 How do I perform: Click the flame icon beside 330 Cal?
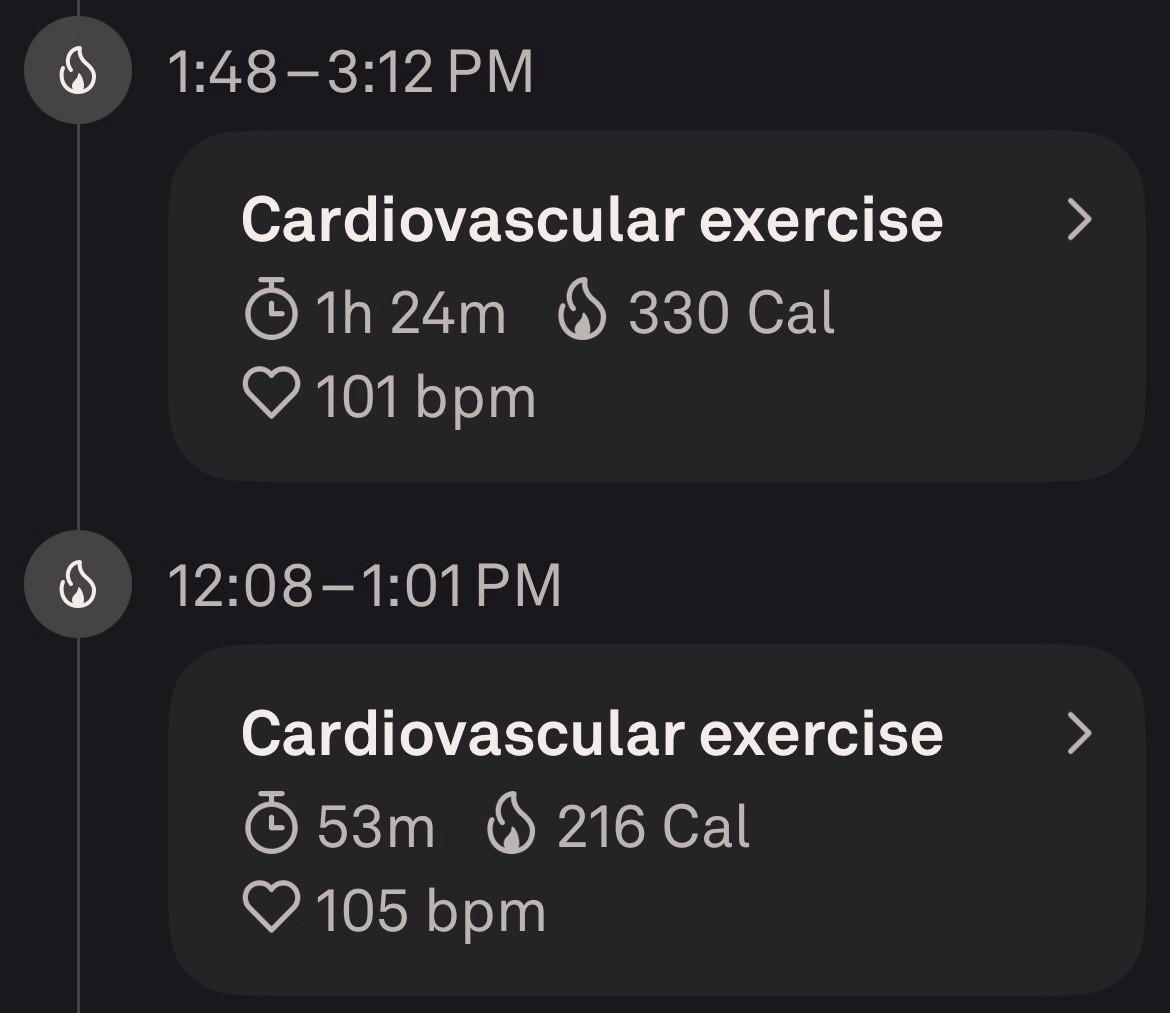point(582,311)
